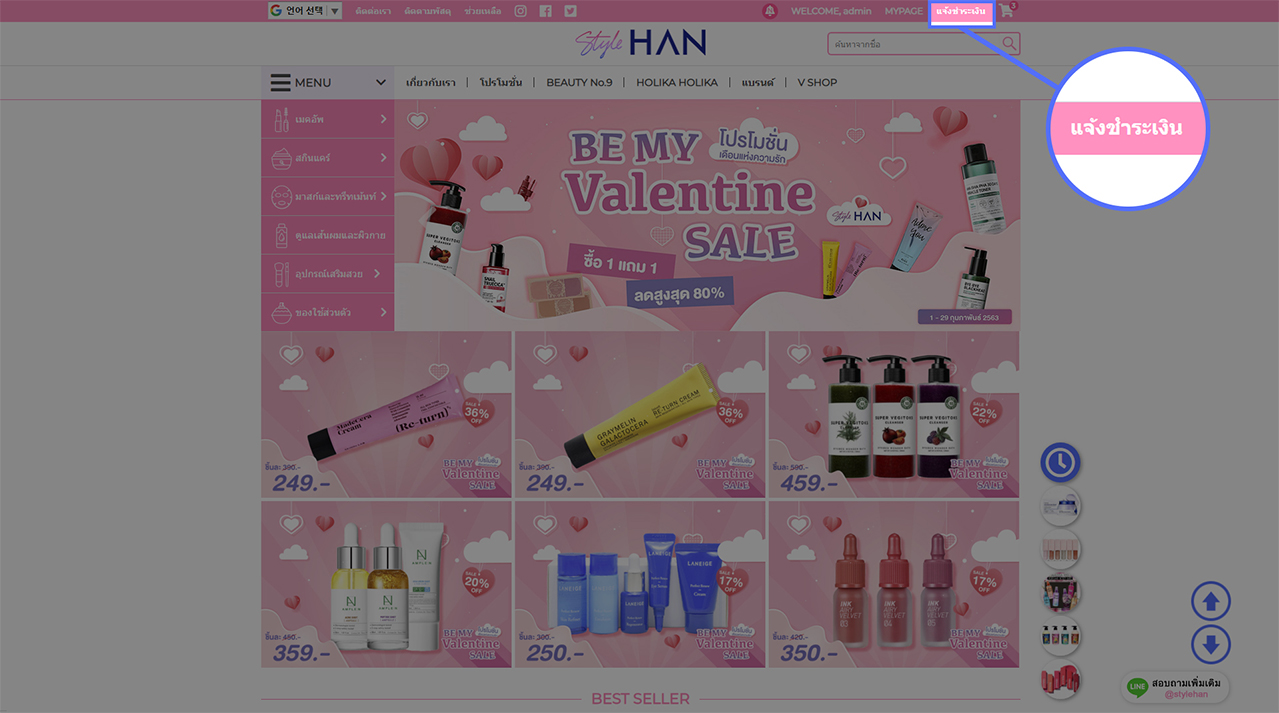Click the ติดตามพัสดุ link
The width and height of the screenshot is (1279, 713).
pos(427,11)
